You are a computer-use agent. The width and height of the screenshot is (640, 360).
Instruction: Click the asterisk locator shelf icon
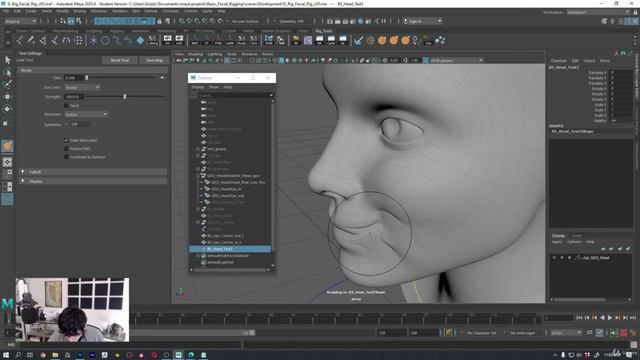tap(94, 40)
